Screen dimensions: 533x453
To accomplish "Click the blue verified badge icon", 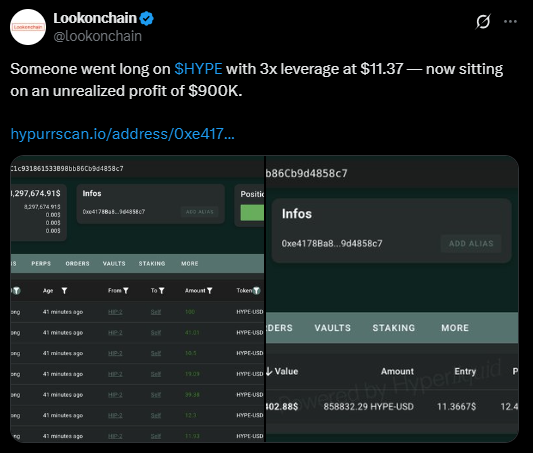I will (147, 18).
